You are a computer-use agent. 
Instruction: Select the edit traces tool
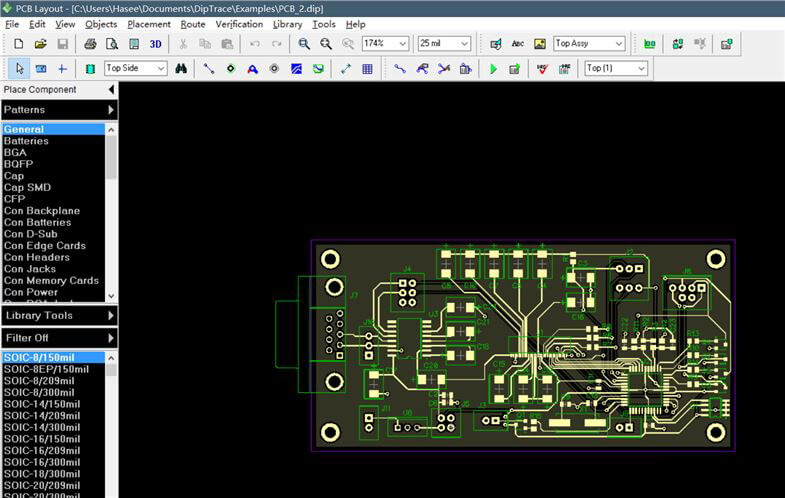click(x=422, y=69)
